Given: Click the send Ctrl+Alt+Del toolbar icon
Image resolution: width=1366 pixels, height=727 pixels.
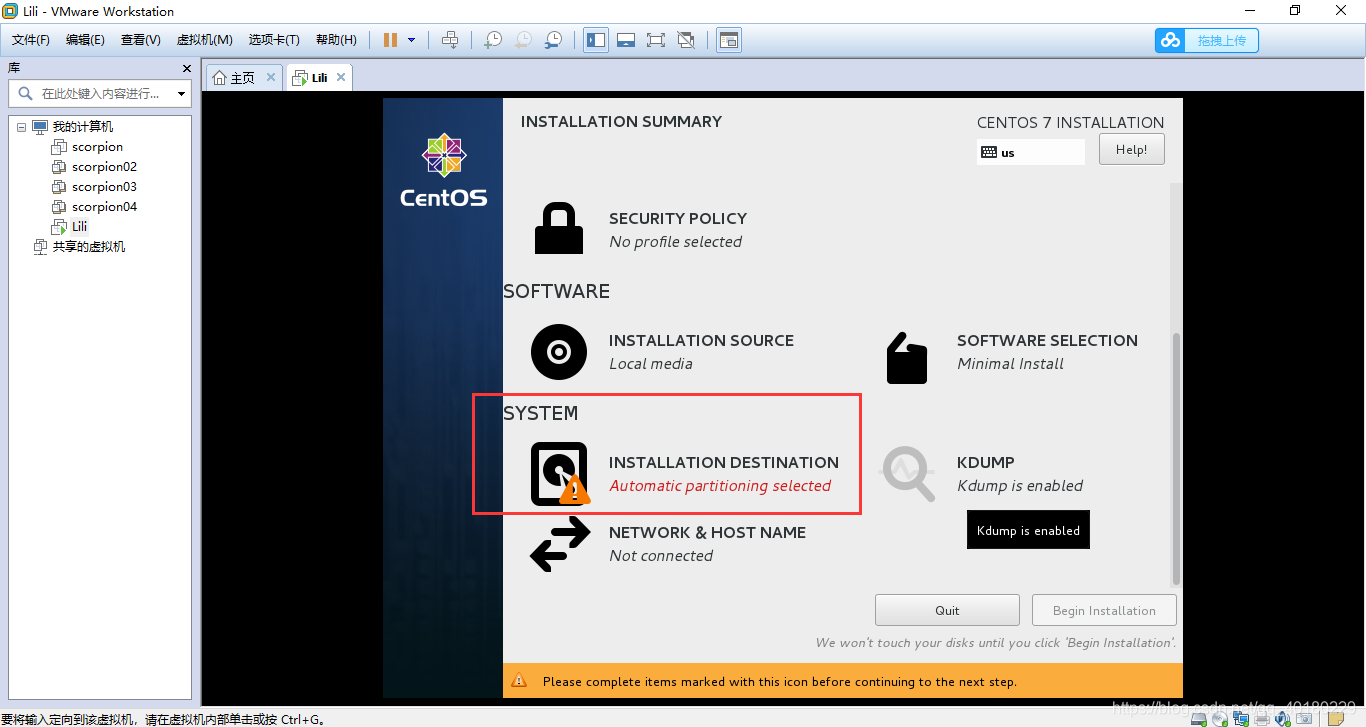Looking at the screenshot, I should click(450, 40).
